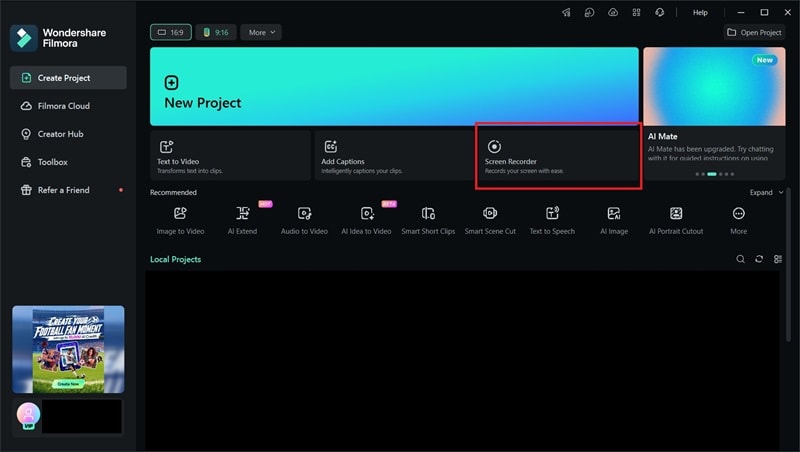Open Audio to Video feature
This screenshot has height=452, width=800.
click(304, 220)
